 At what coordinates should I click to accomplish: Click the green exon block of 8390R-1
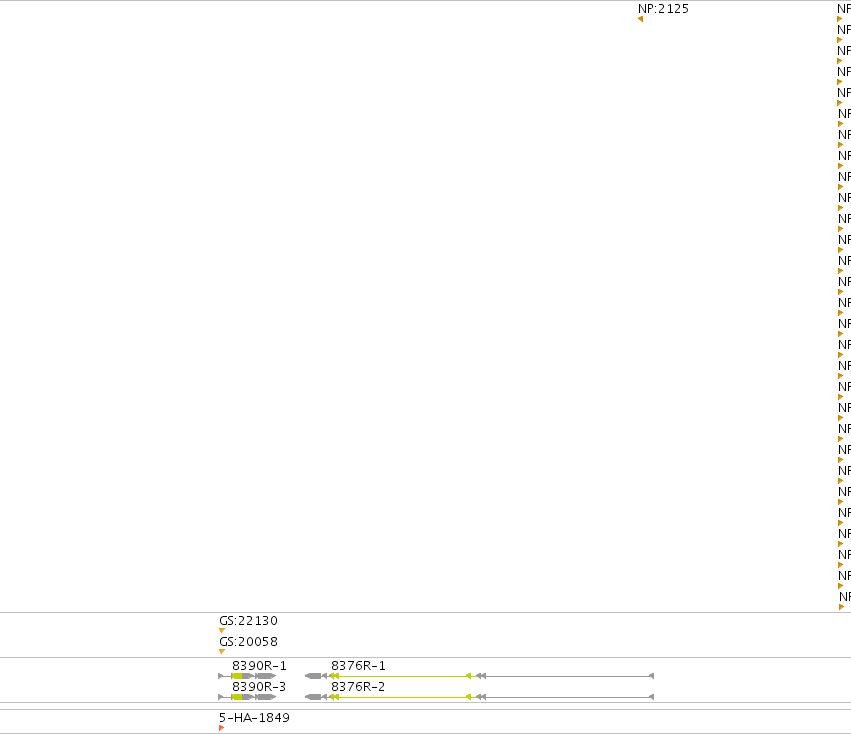point(237,676)
